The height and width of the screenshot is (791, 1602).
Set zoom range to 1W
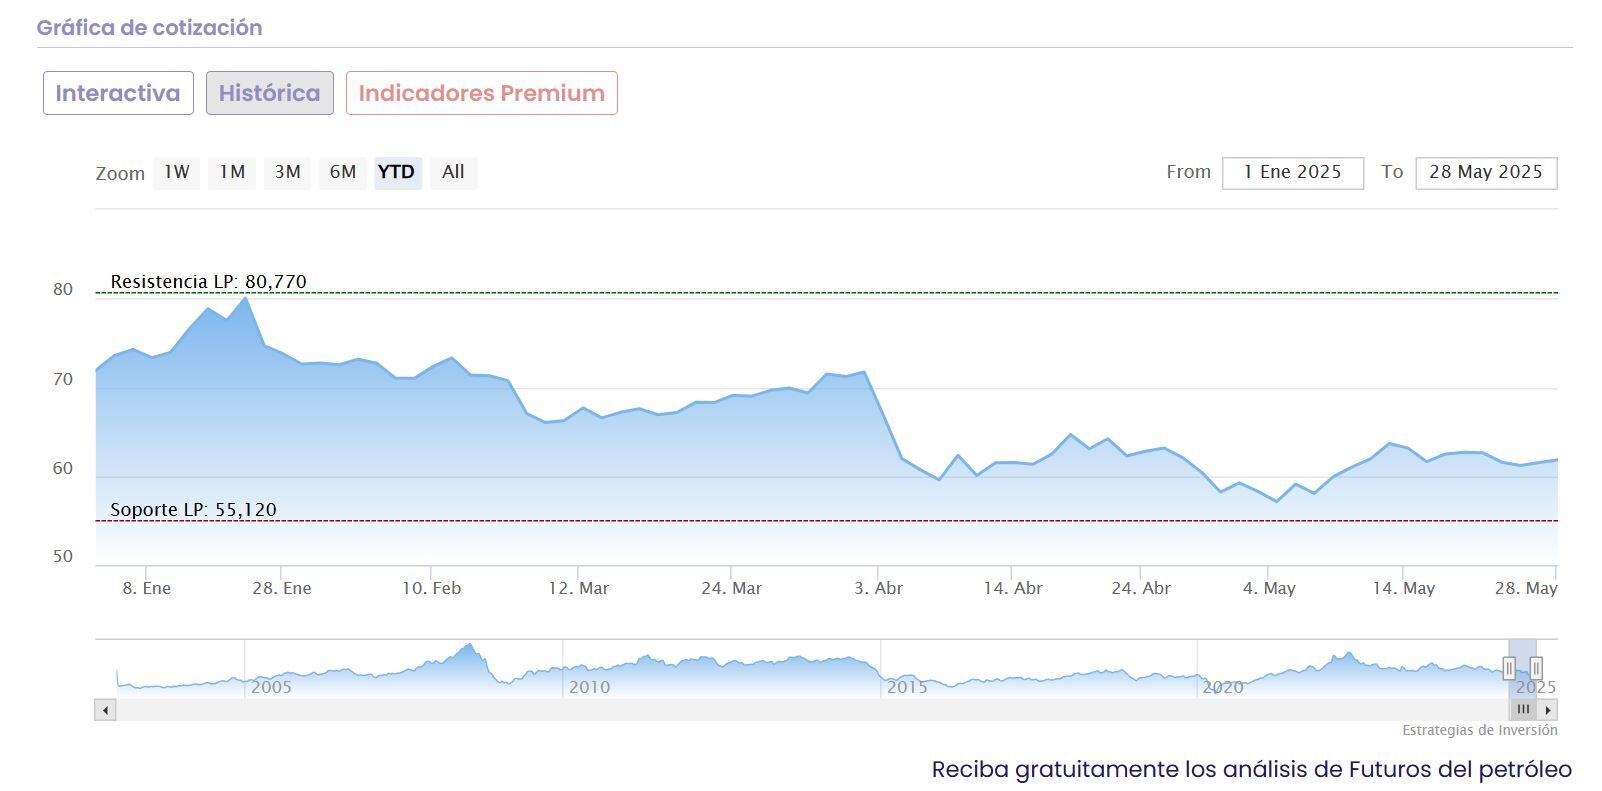177,172
